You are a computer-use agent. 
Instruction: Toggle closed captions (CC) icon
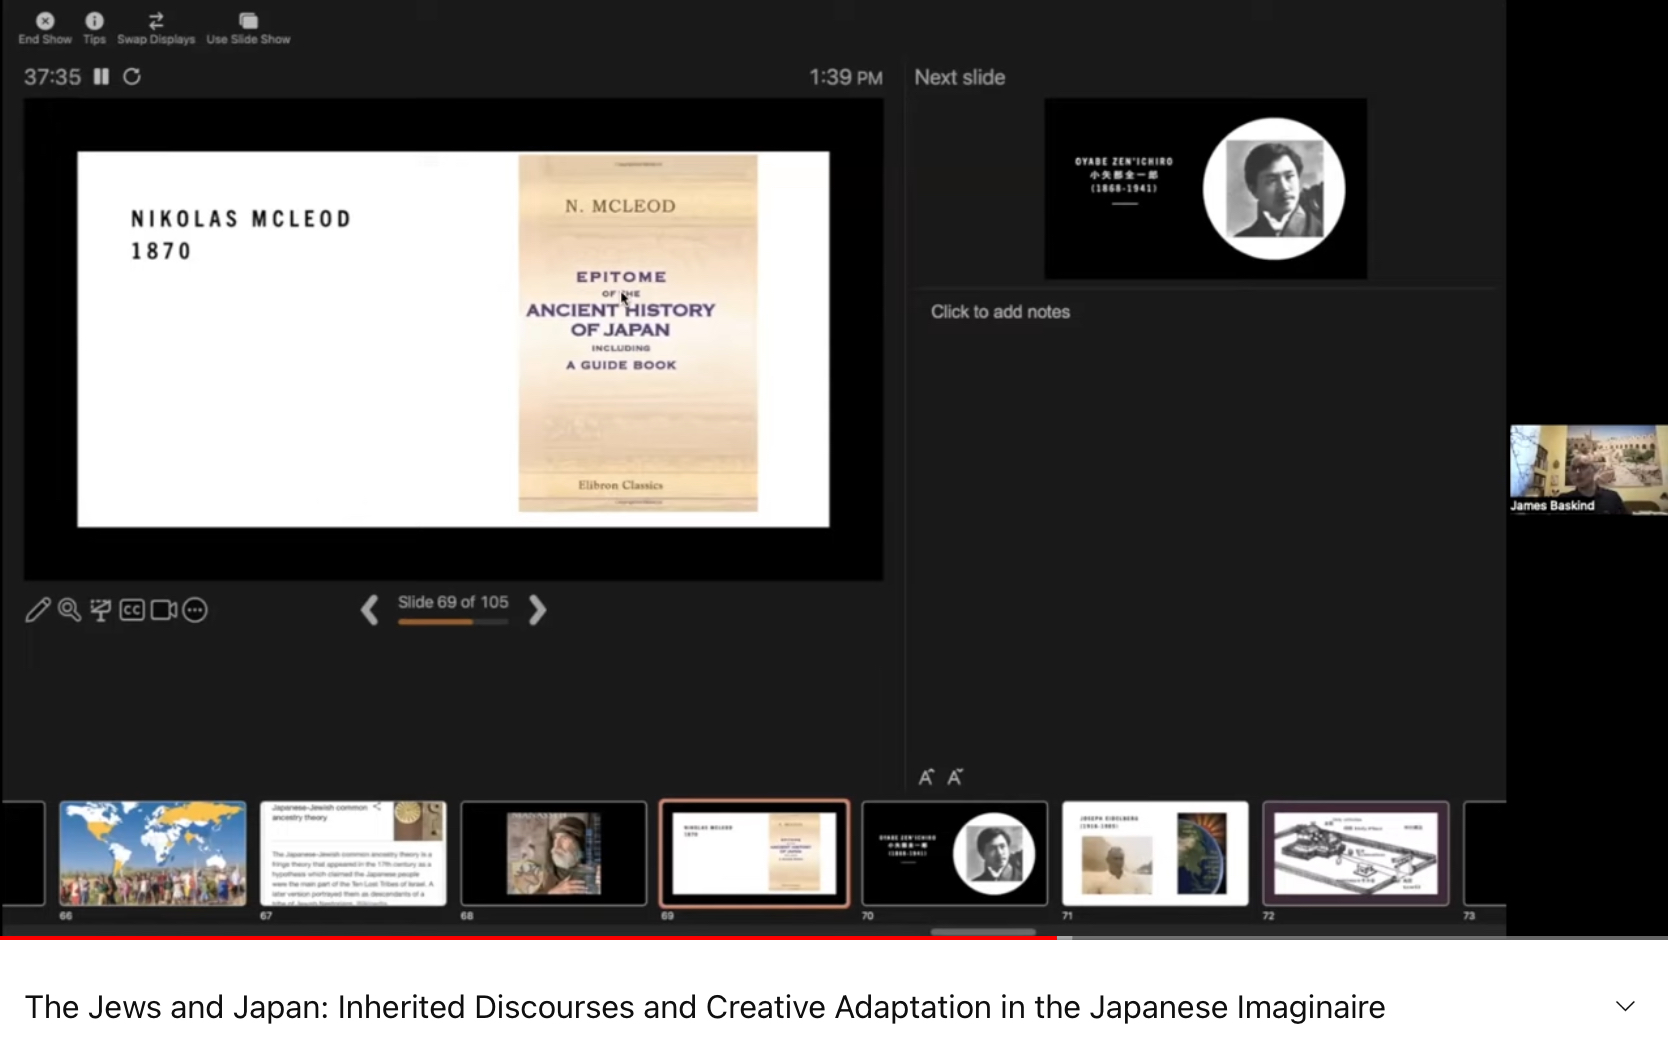132,610
